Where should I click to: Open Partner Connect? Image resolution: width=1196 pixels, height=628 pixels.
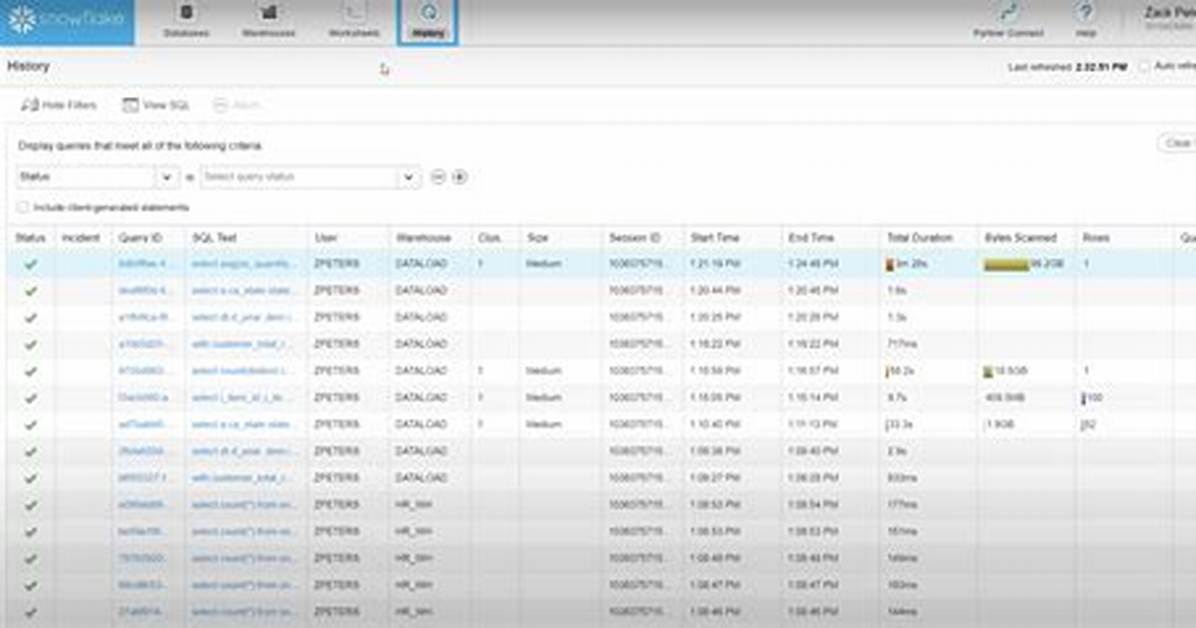click(1008, 21)
